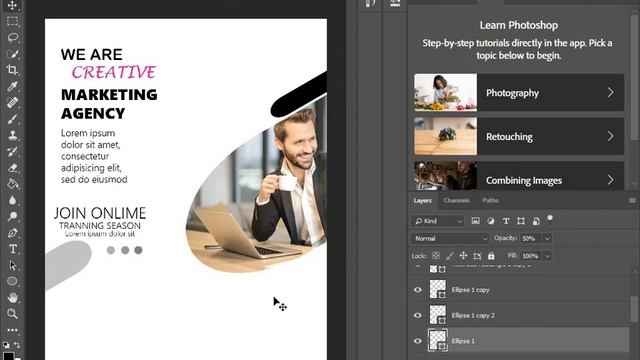Expand the Combining Images tutorials chevron

(610, 180)
